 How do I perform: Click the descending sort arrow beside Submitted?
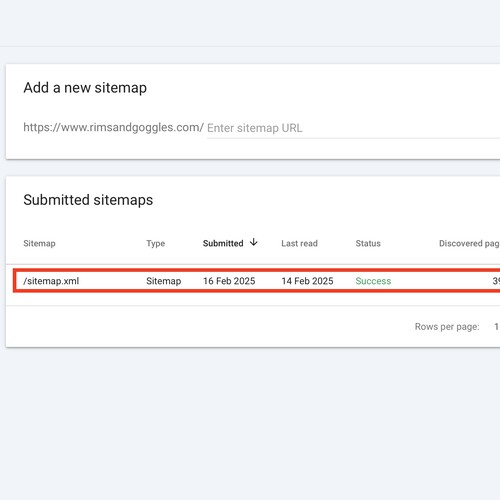pos(254,242)
